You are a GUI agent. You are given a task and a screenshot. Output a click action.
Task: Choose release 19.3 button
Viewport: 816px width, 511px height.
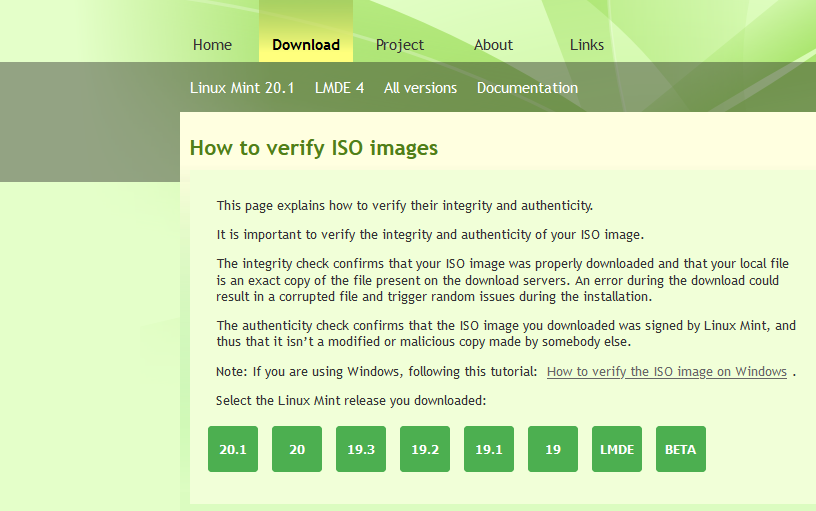[361, 449]
